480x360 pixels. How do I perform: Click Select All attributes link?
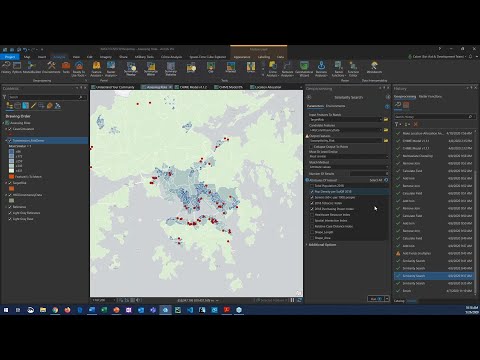[376, 180]
